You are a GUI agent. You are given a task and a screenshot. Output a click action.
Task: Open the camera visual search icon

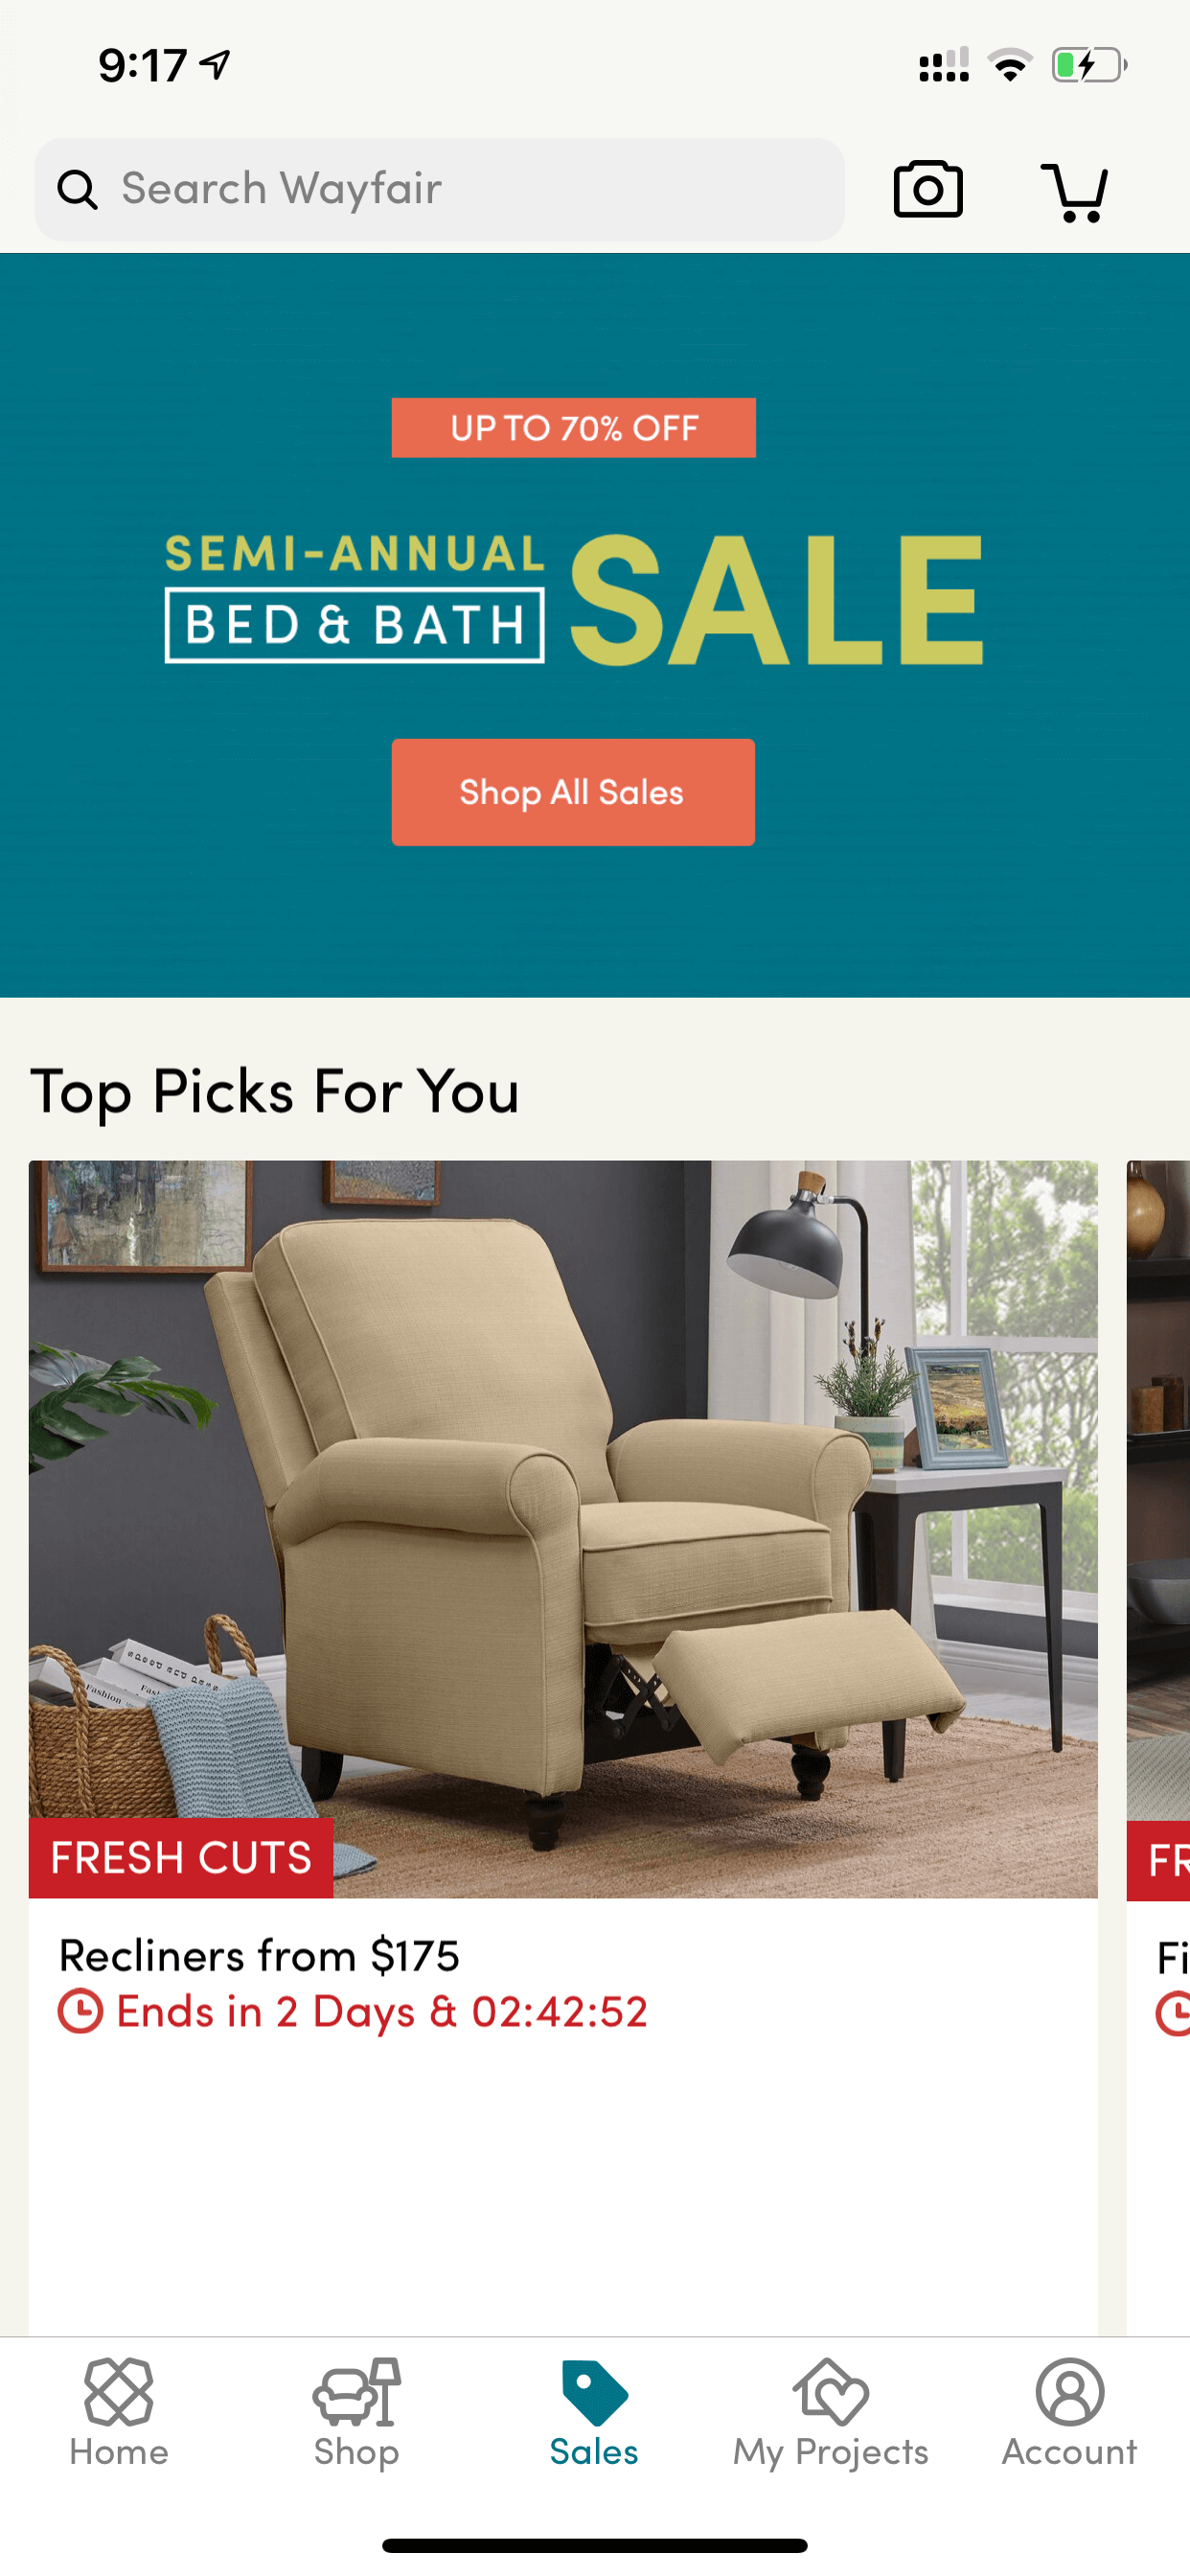(x=927, y=189)
